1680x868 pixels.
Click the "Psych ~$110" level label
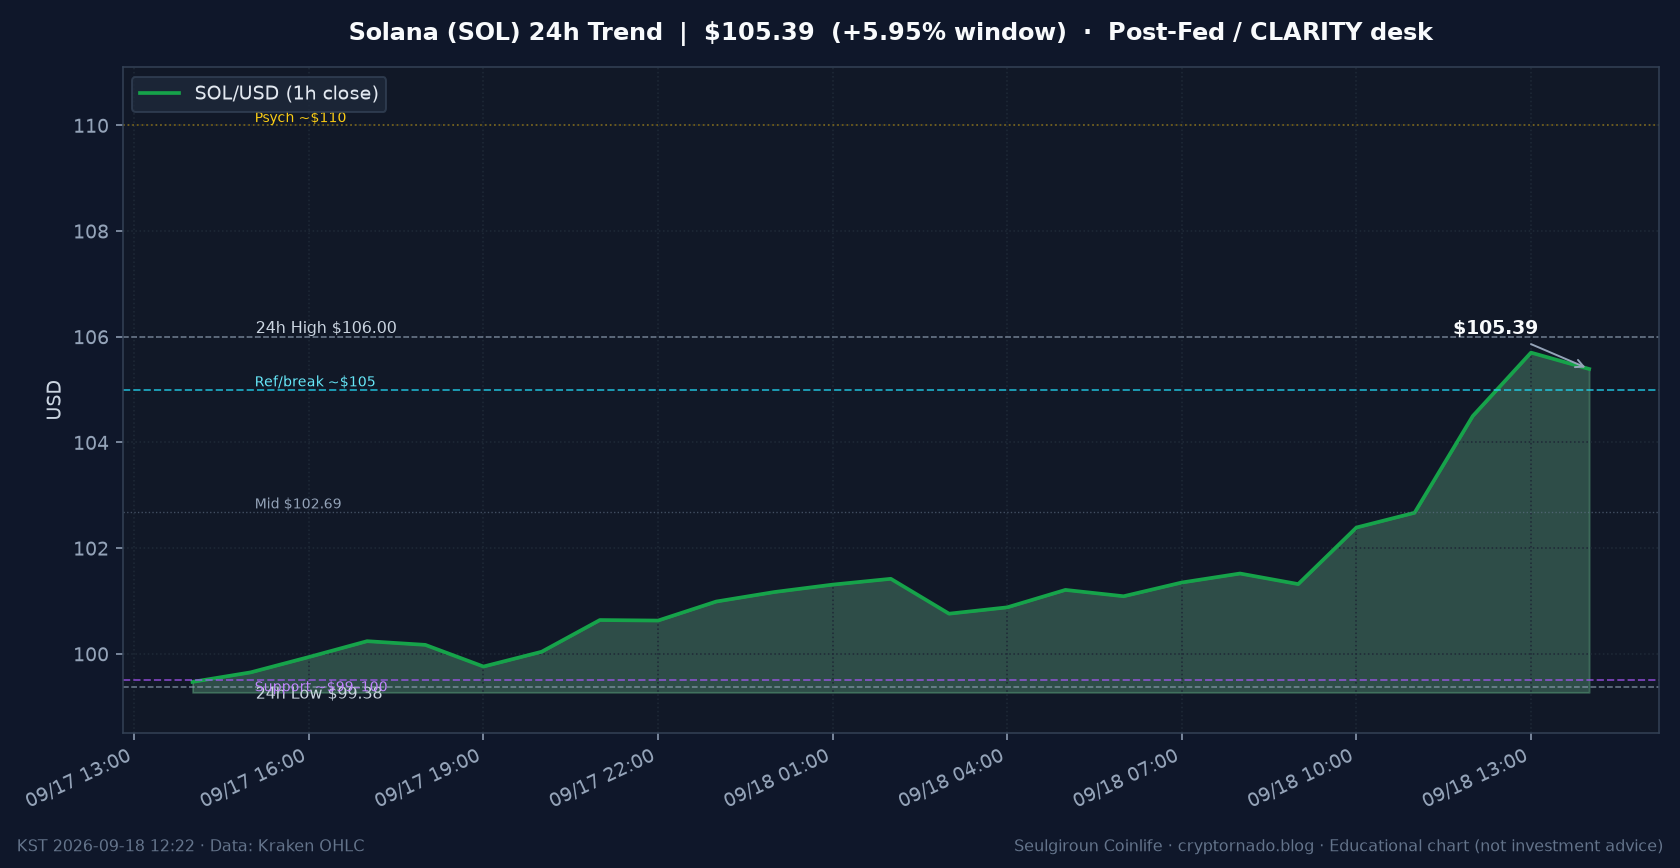[x=300, y=117]
